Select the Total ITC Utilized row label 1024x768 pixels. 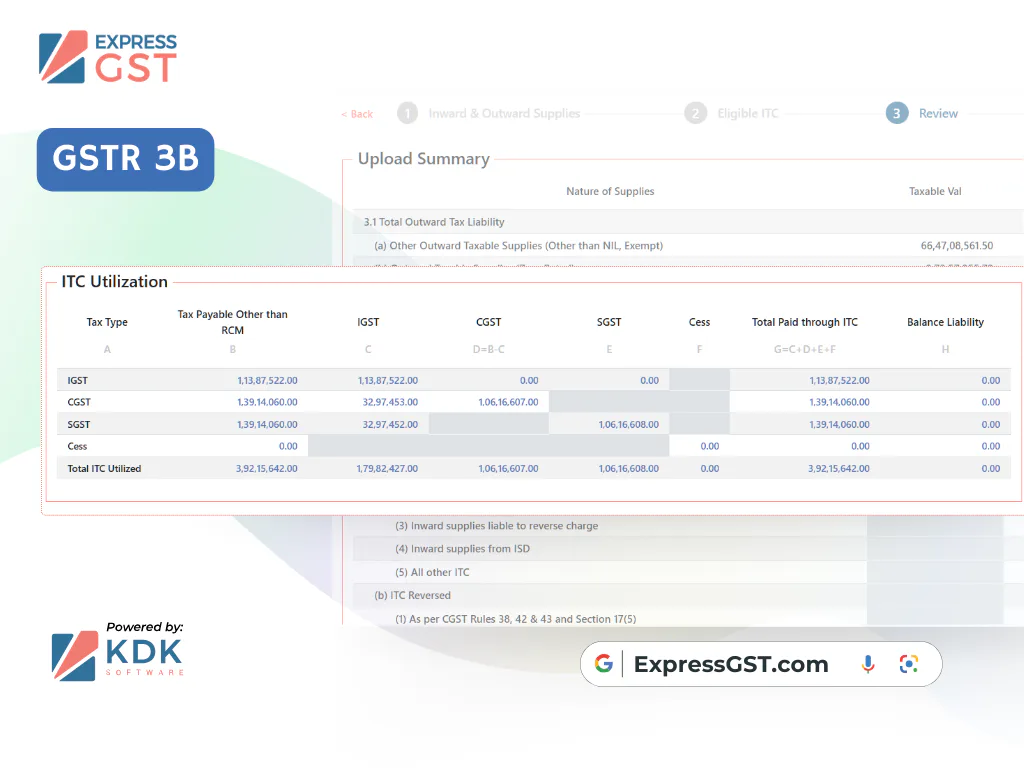click(104, 468)
